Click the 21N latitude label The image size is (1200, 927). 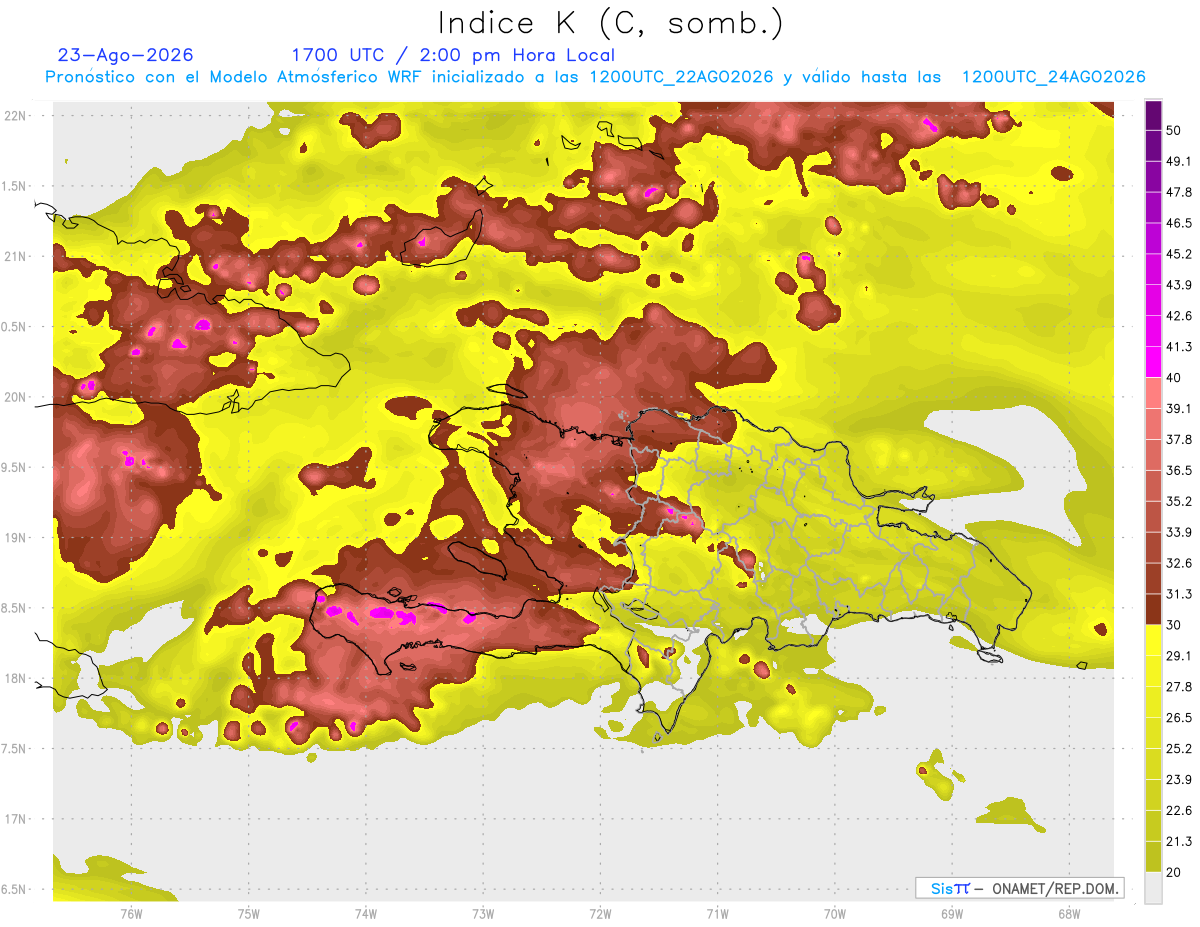16,256
